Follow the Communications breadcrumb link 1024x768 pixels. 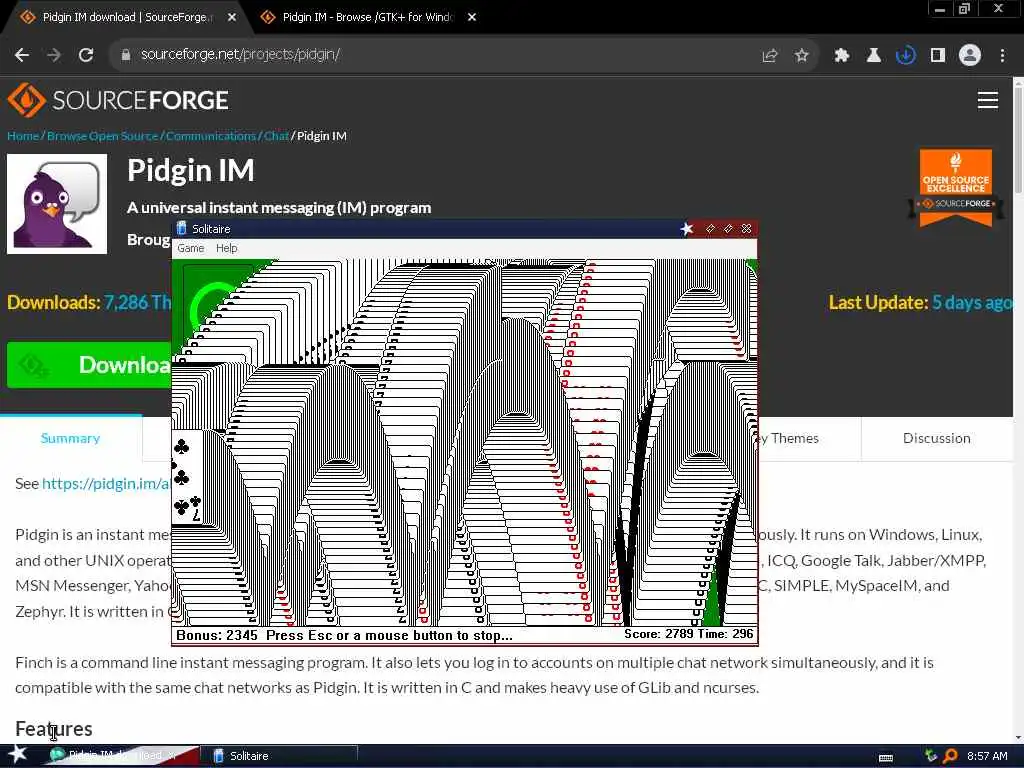(211, 136)
